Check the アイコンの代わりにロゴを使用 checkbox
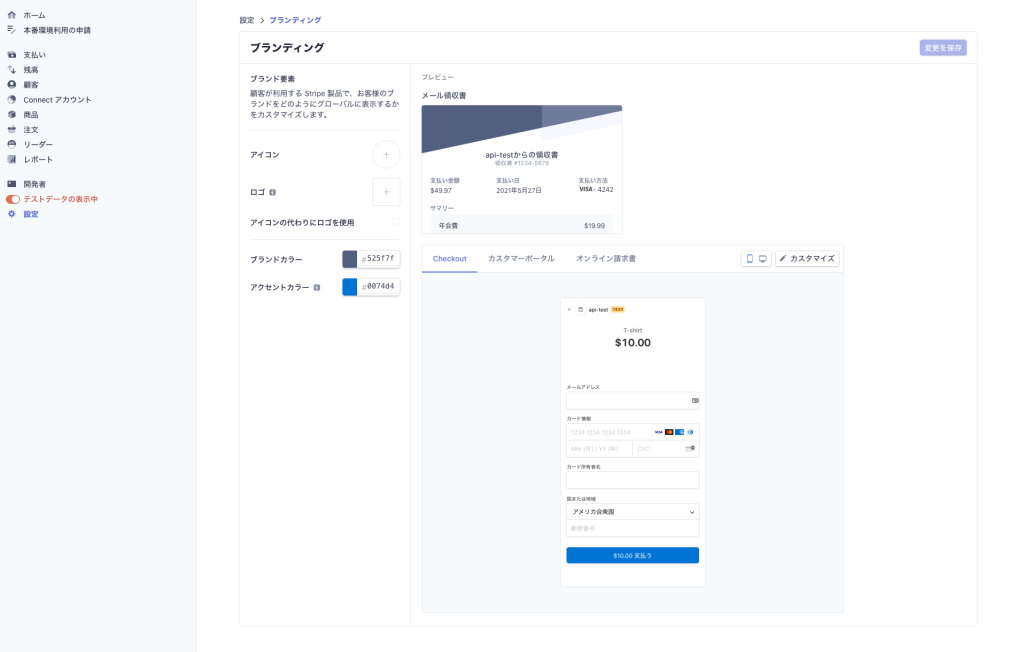 [396, 222]
